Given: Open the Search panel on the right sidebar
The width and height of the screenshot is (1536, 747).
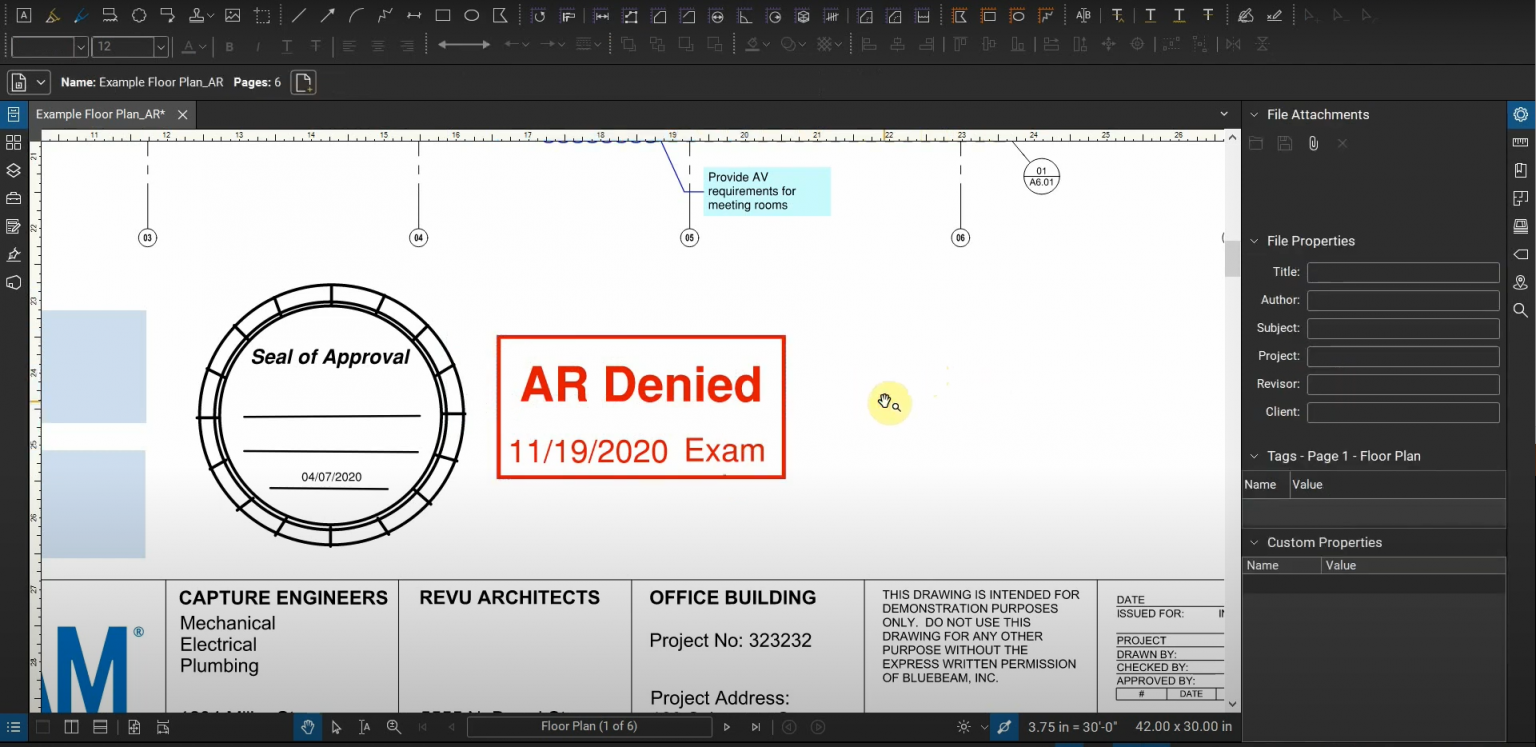Looking at the screenshot, I should [x=1521, y=311].
